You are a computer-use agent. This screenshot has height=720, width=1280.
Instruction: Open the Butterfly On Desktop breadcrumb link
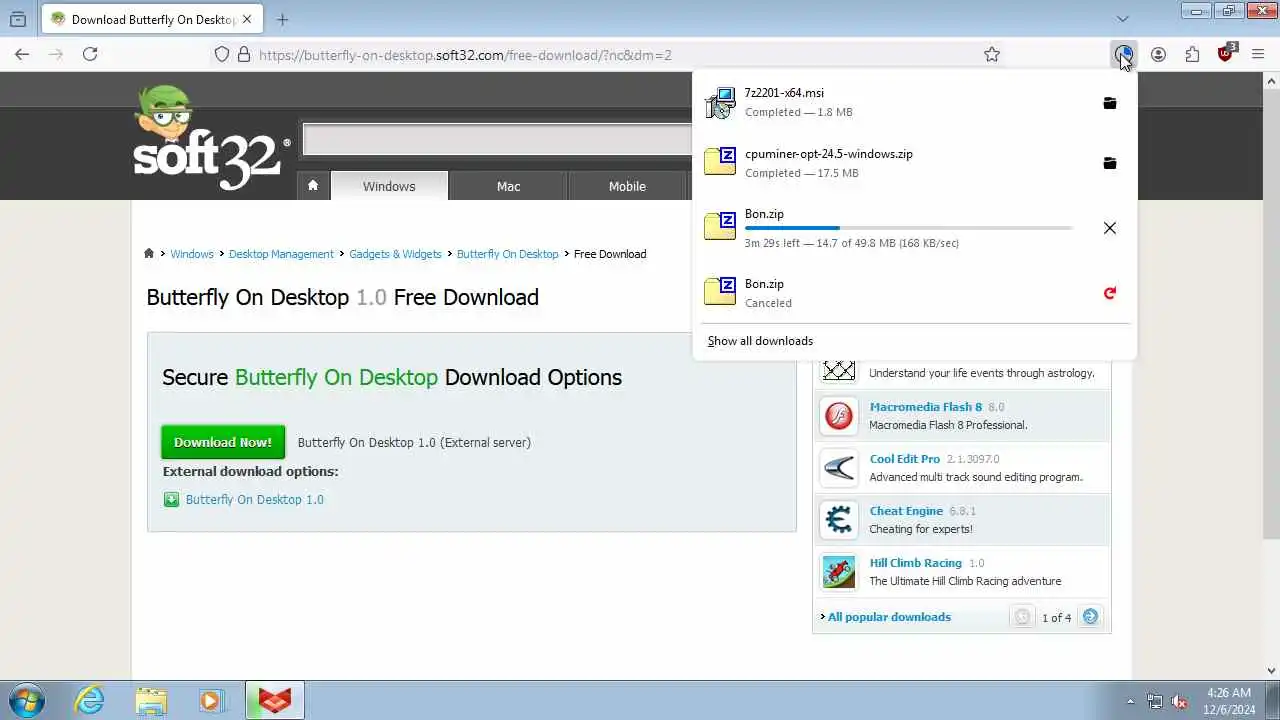tap(507, 254)
